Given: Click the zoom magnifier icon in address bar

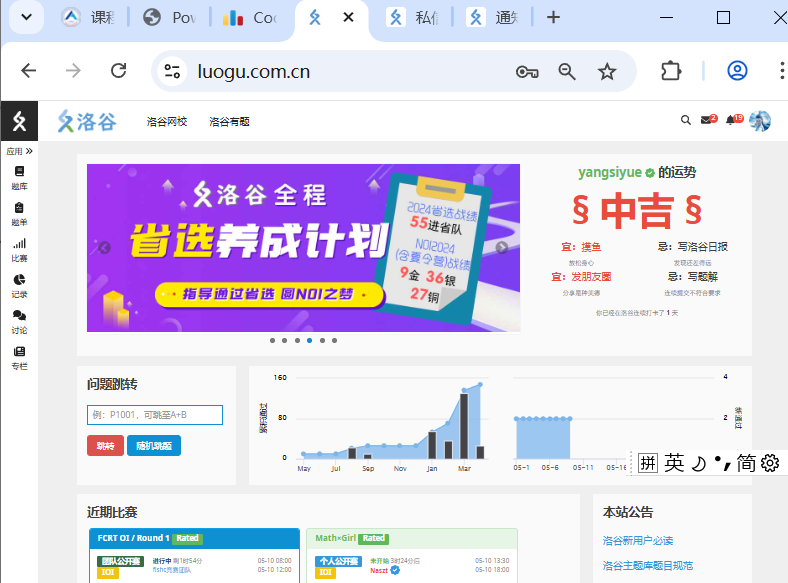Looking at the screenshot, I should (567, 72).
